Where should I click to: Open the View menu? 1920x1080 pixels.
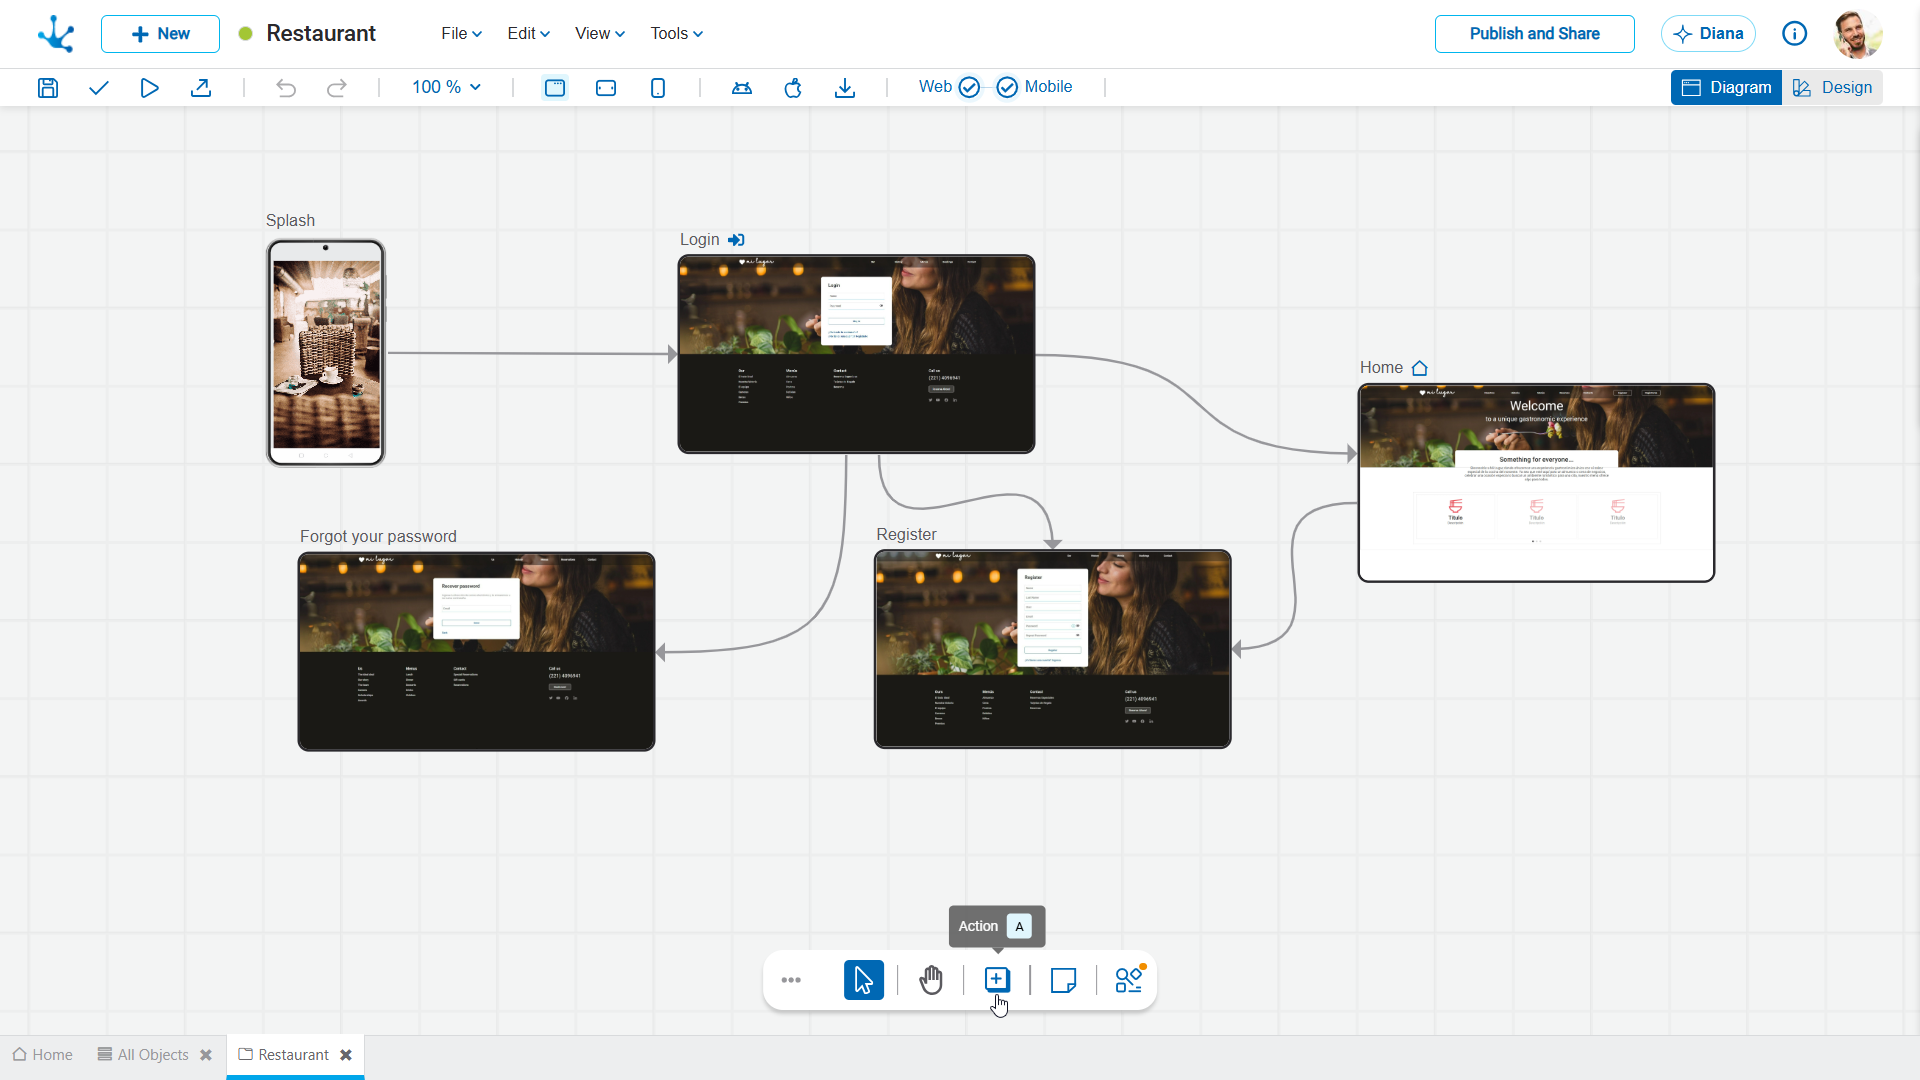click(x=599, y=34)
